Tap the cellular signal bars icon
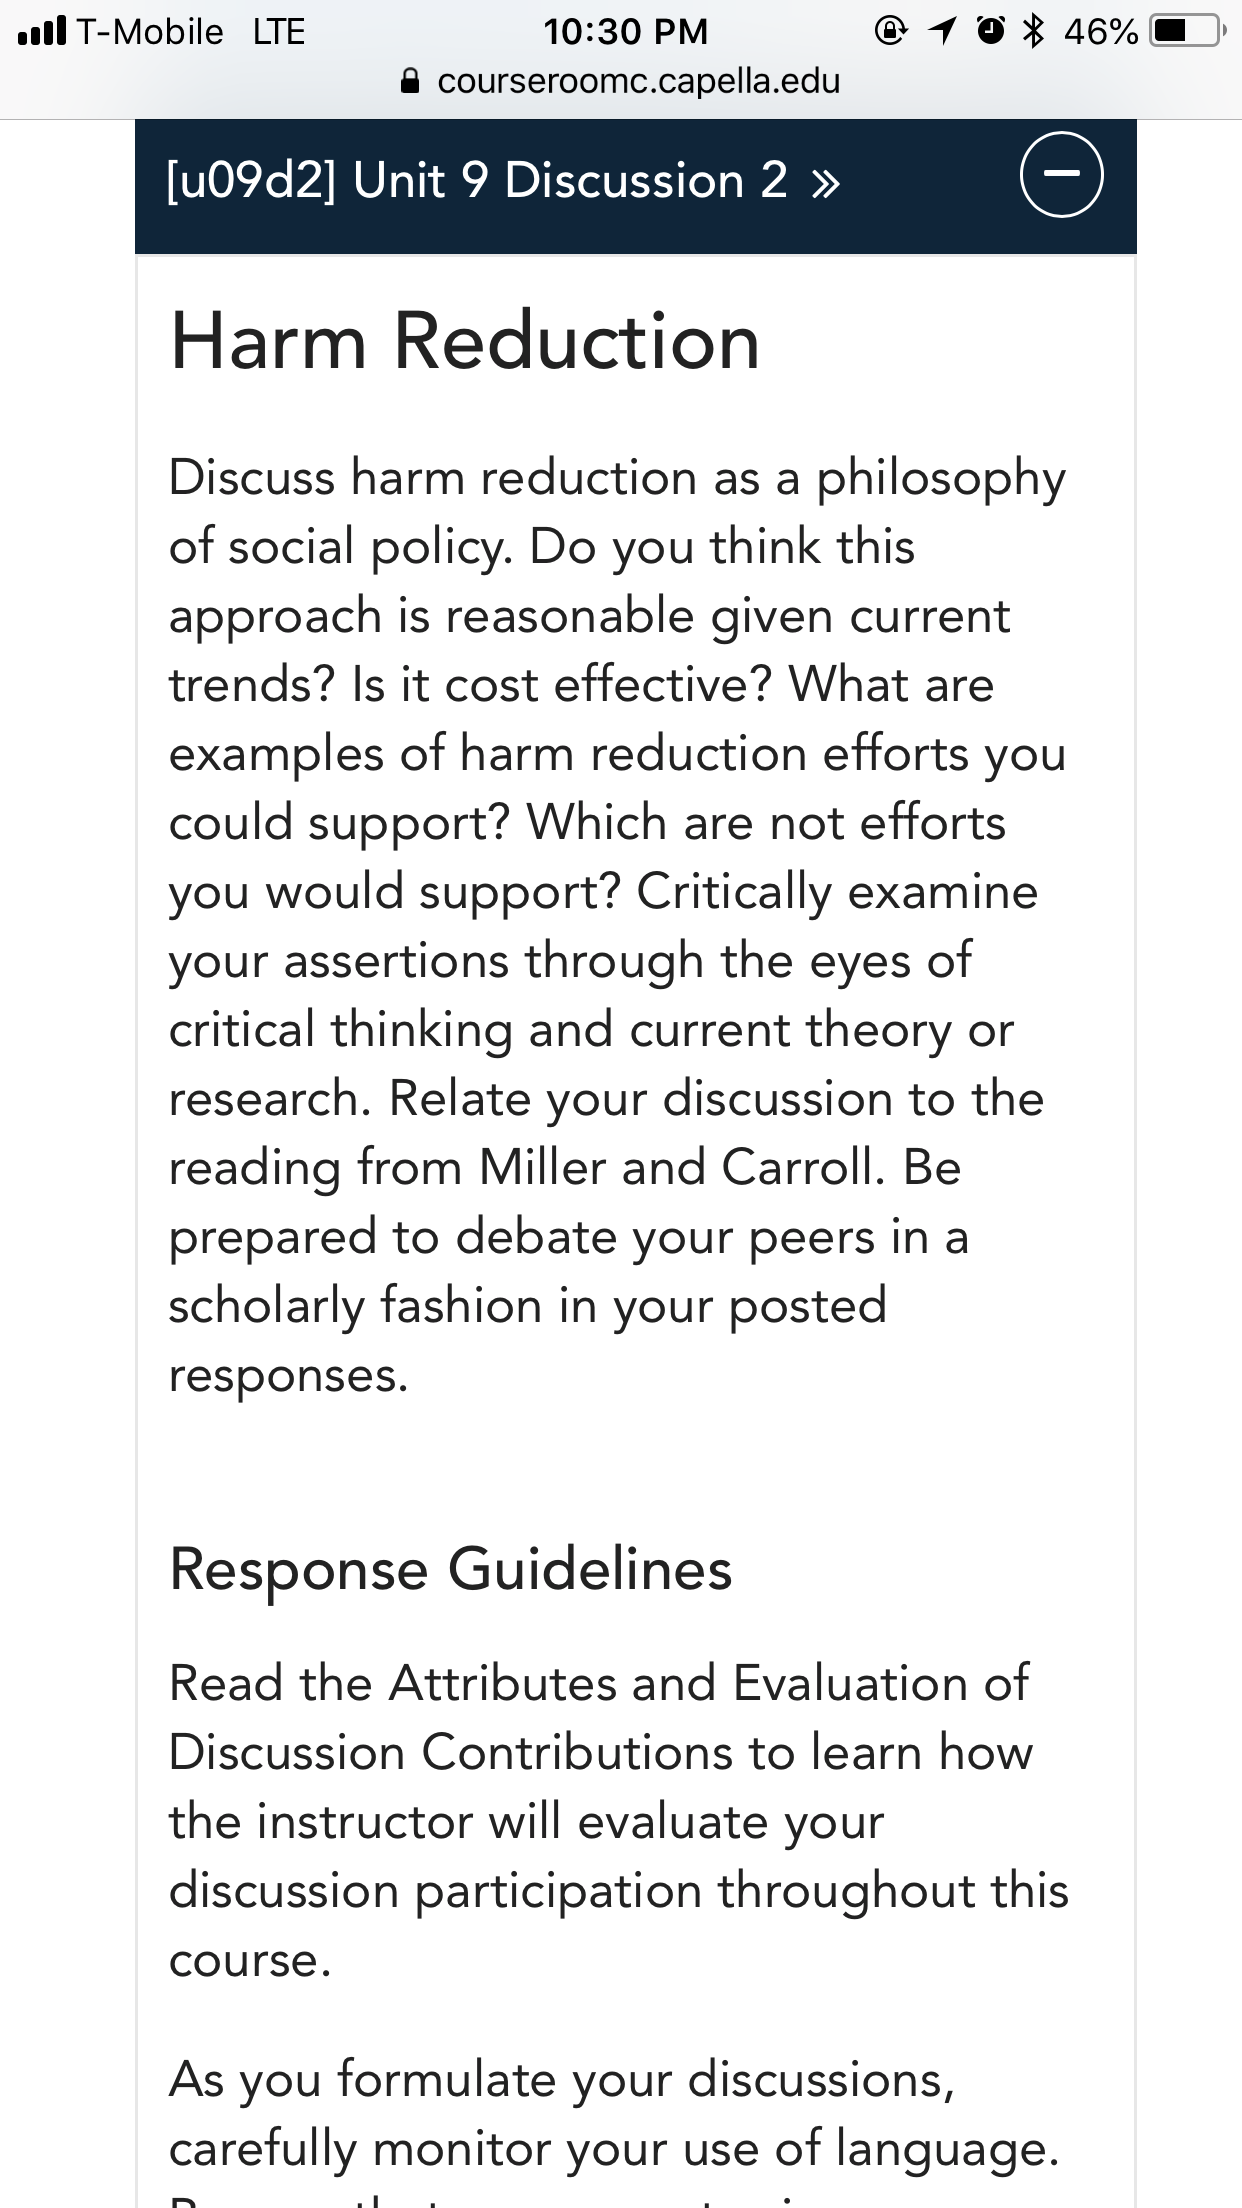Viewport: 1242px width, 2208px height. (x=42, y=31)
